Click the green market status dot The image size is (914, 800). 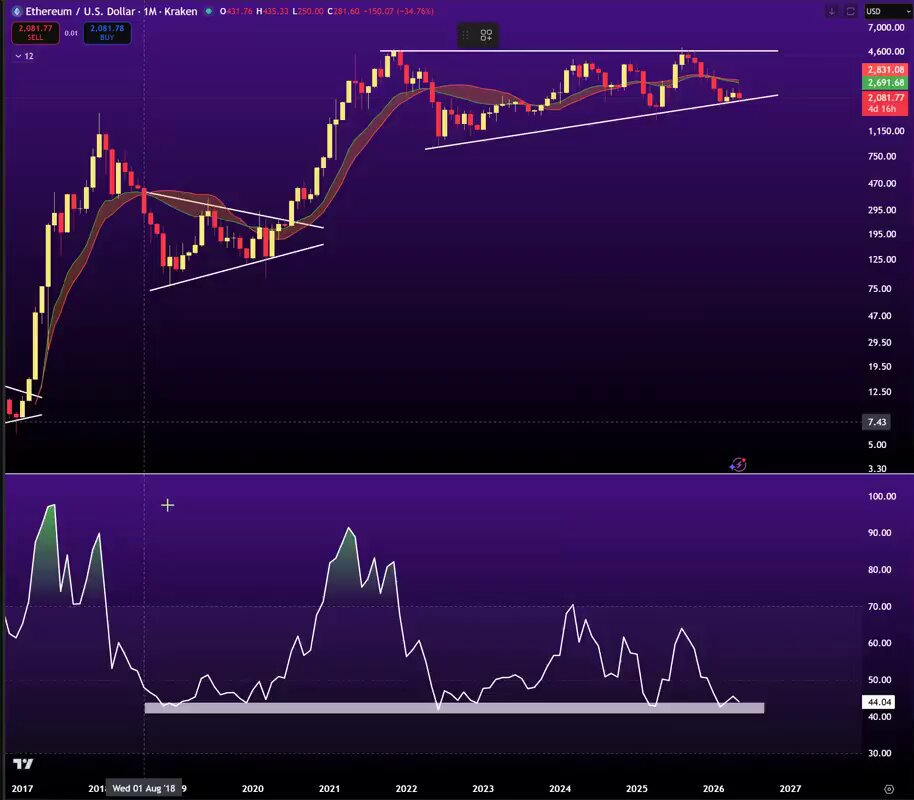tap(208, 11)
